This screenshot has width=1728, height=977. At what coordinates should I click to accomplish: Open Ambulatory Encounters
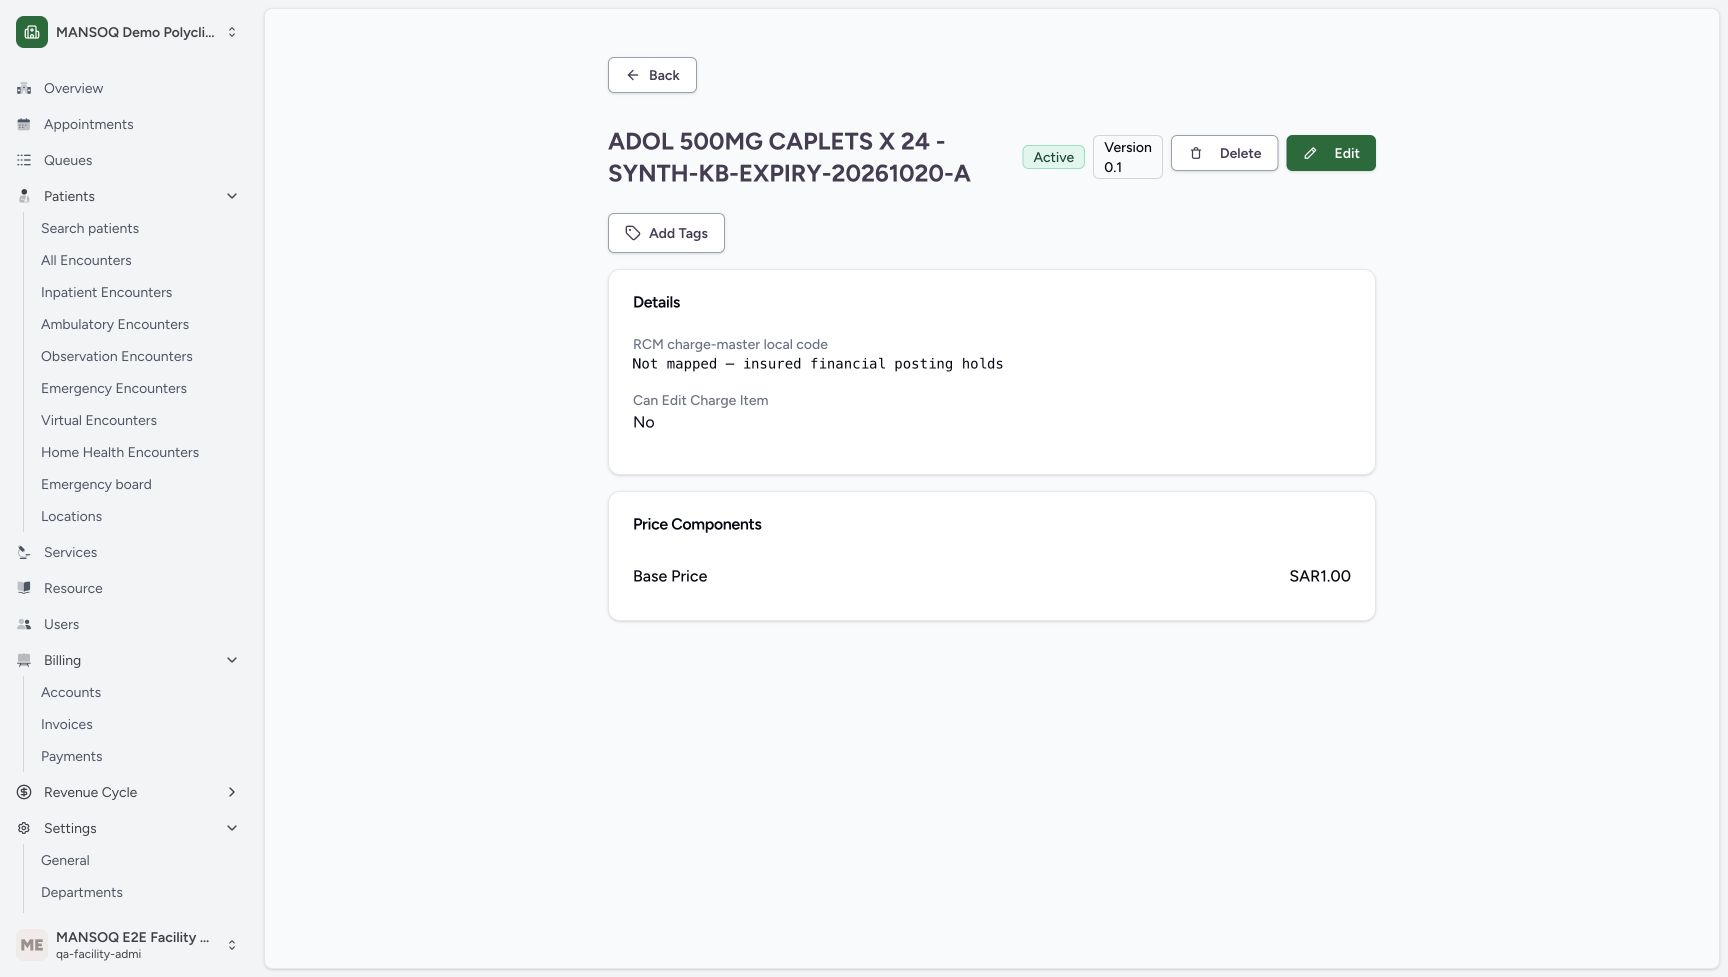[115, 324]
